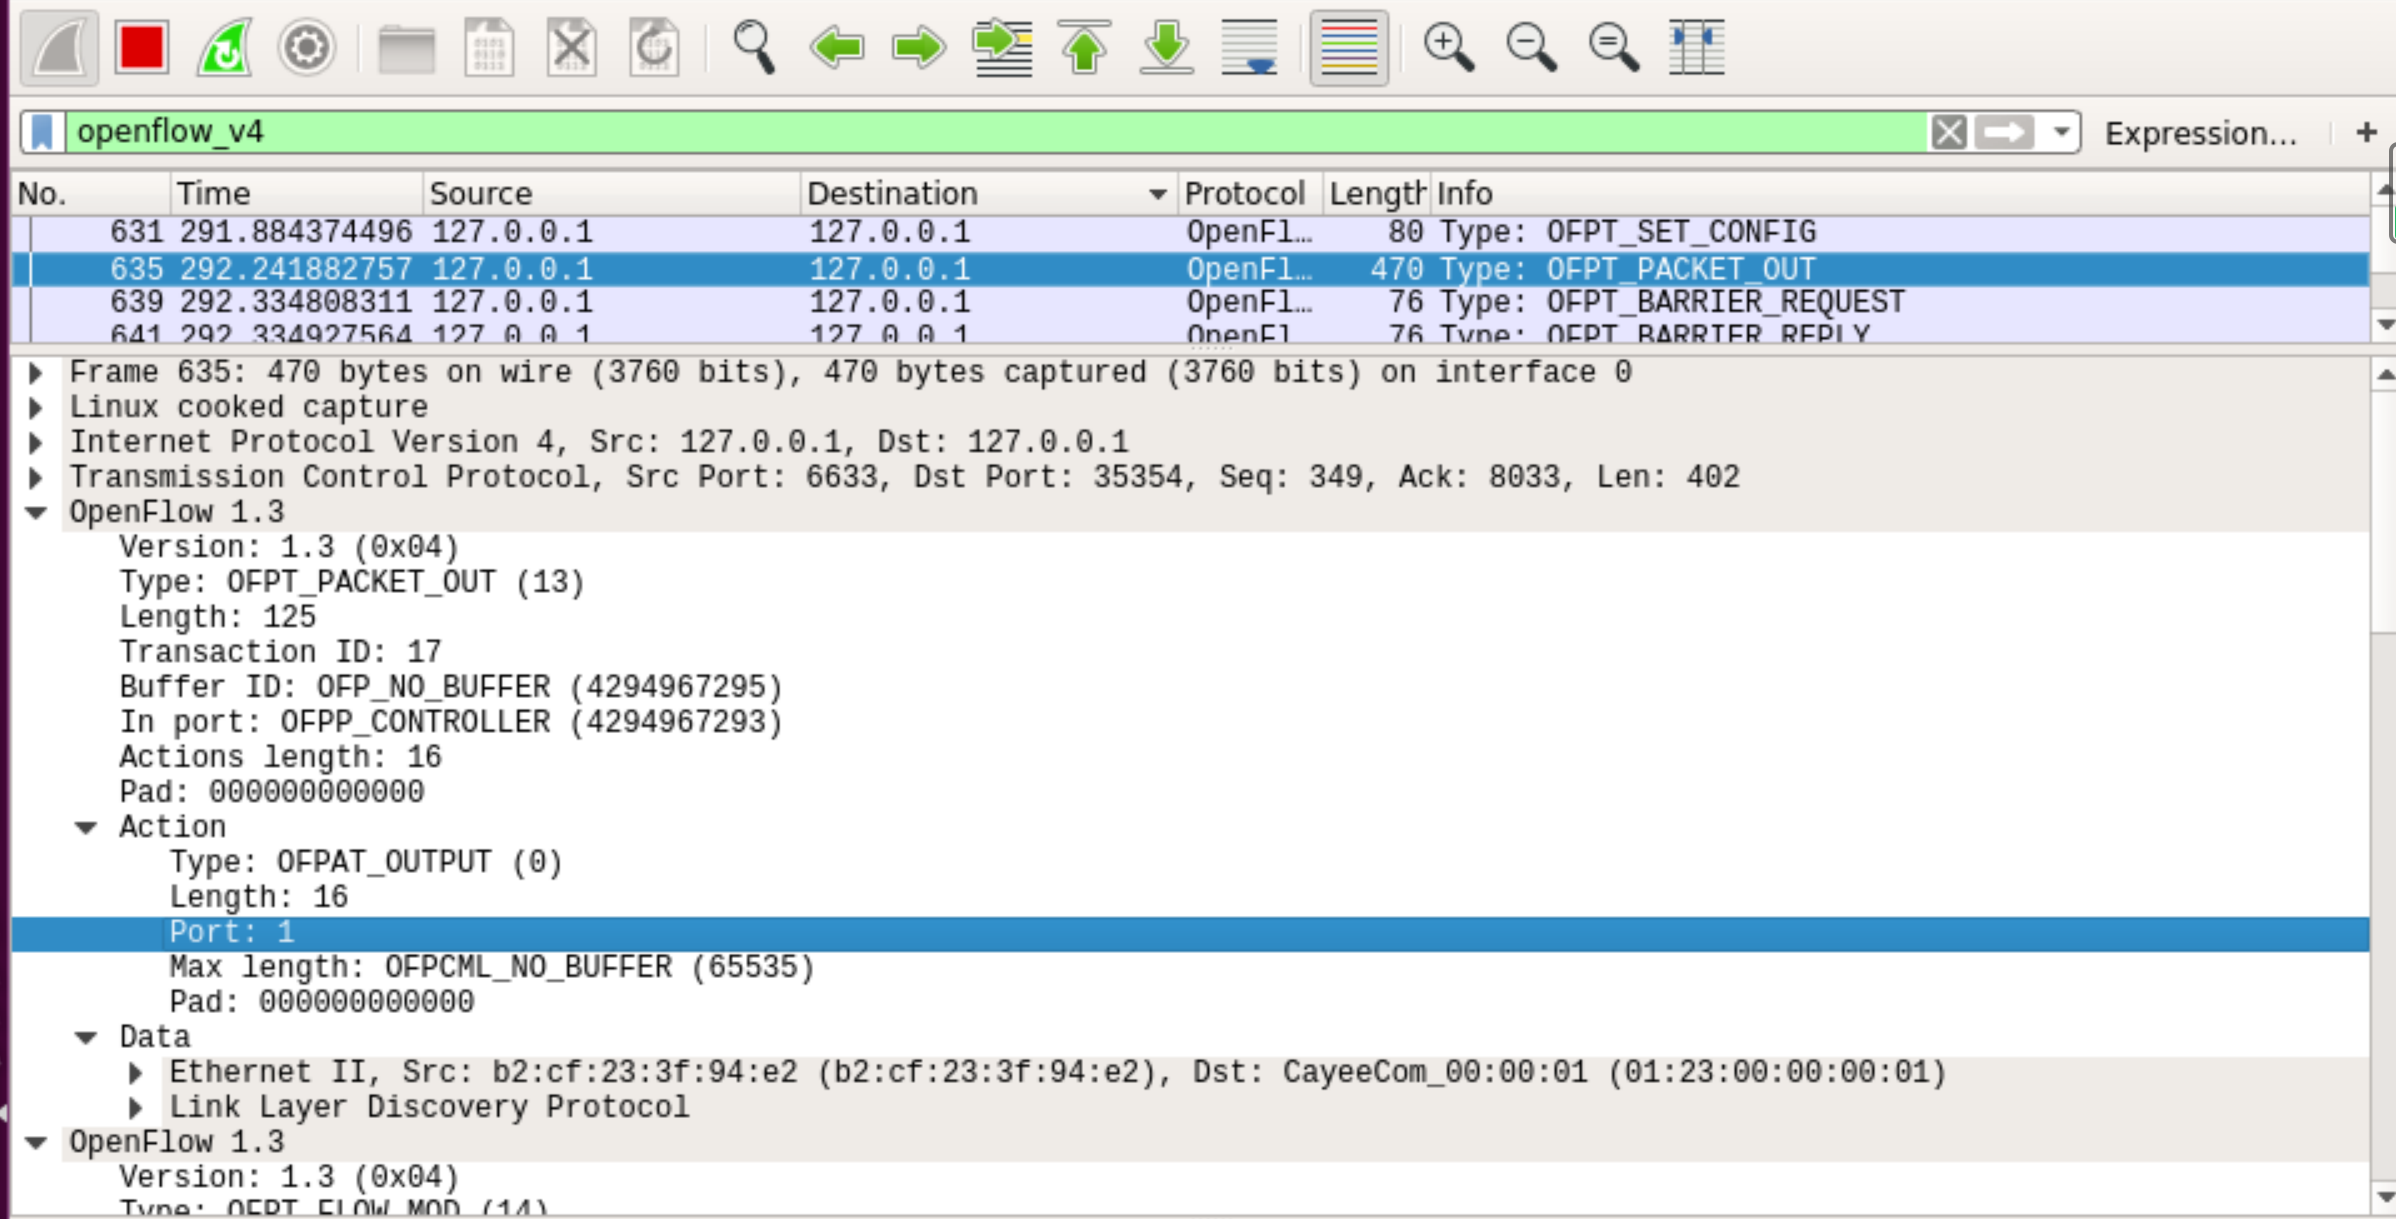Open capture options gear icon
This screenshot has width=2396, height=1219.
pos(306,47)
